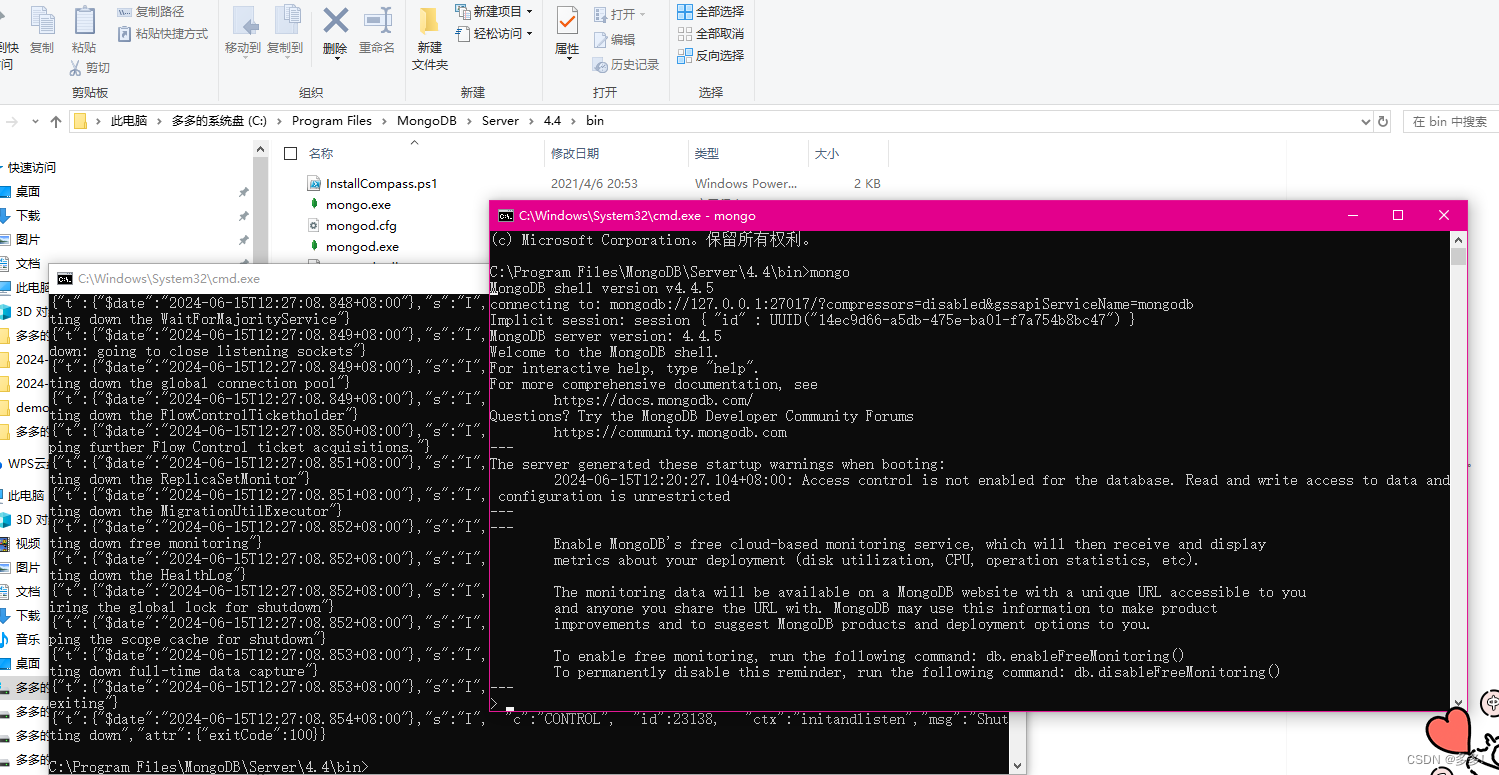The height and width of the screenshot is (775, 1499).
Task: Click the mongod.cfg file icon
Action: pyautogui.click(x=314, y=225)
